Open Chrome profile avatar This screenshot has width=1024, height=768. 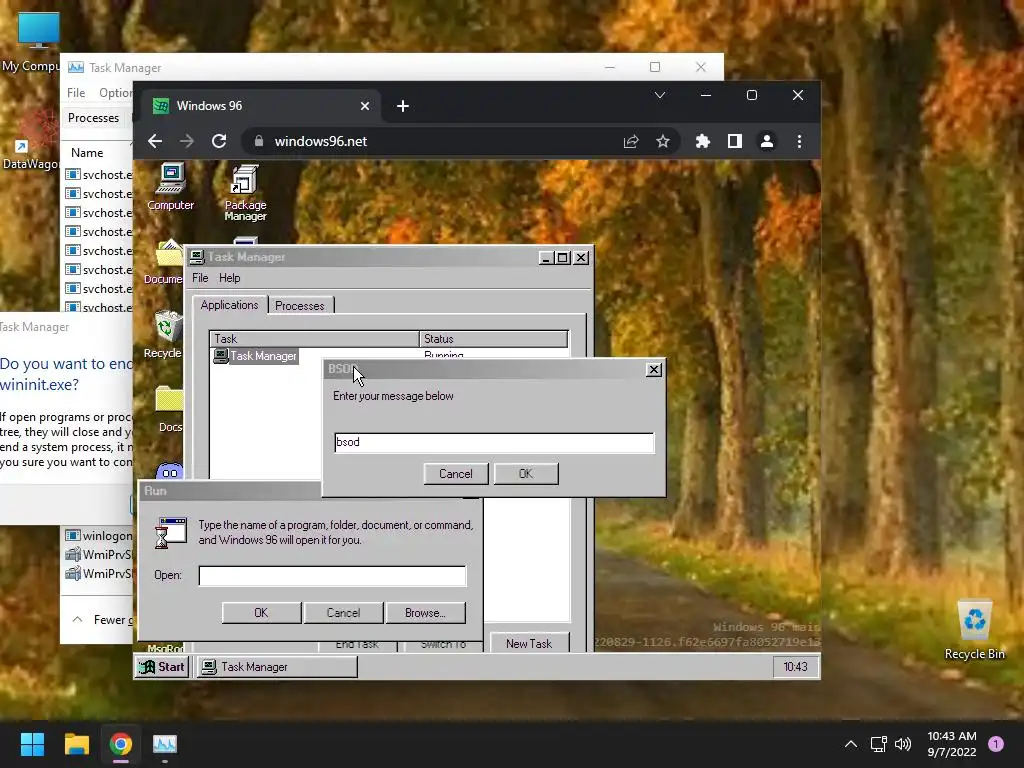point(767,141)
